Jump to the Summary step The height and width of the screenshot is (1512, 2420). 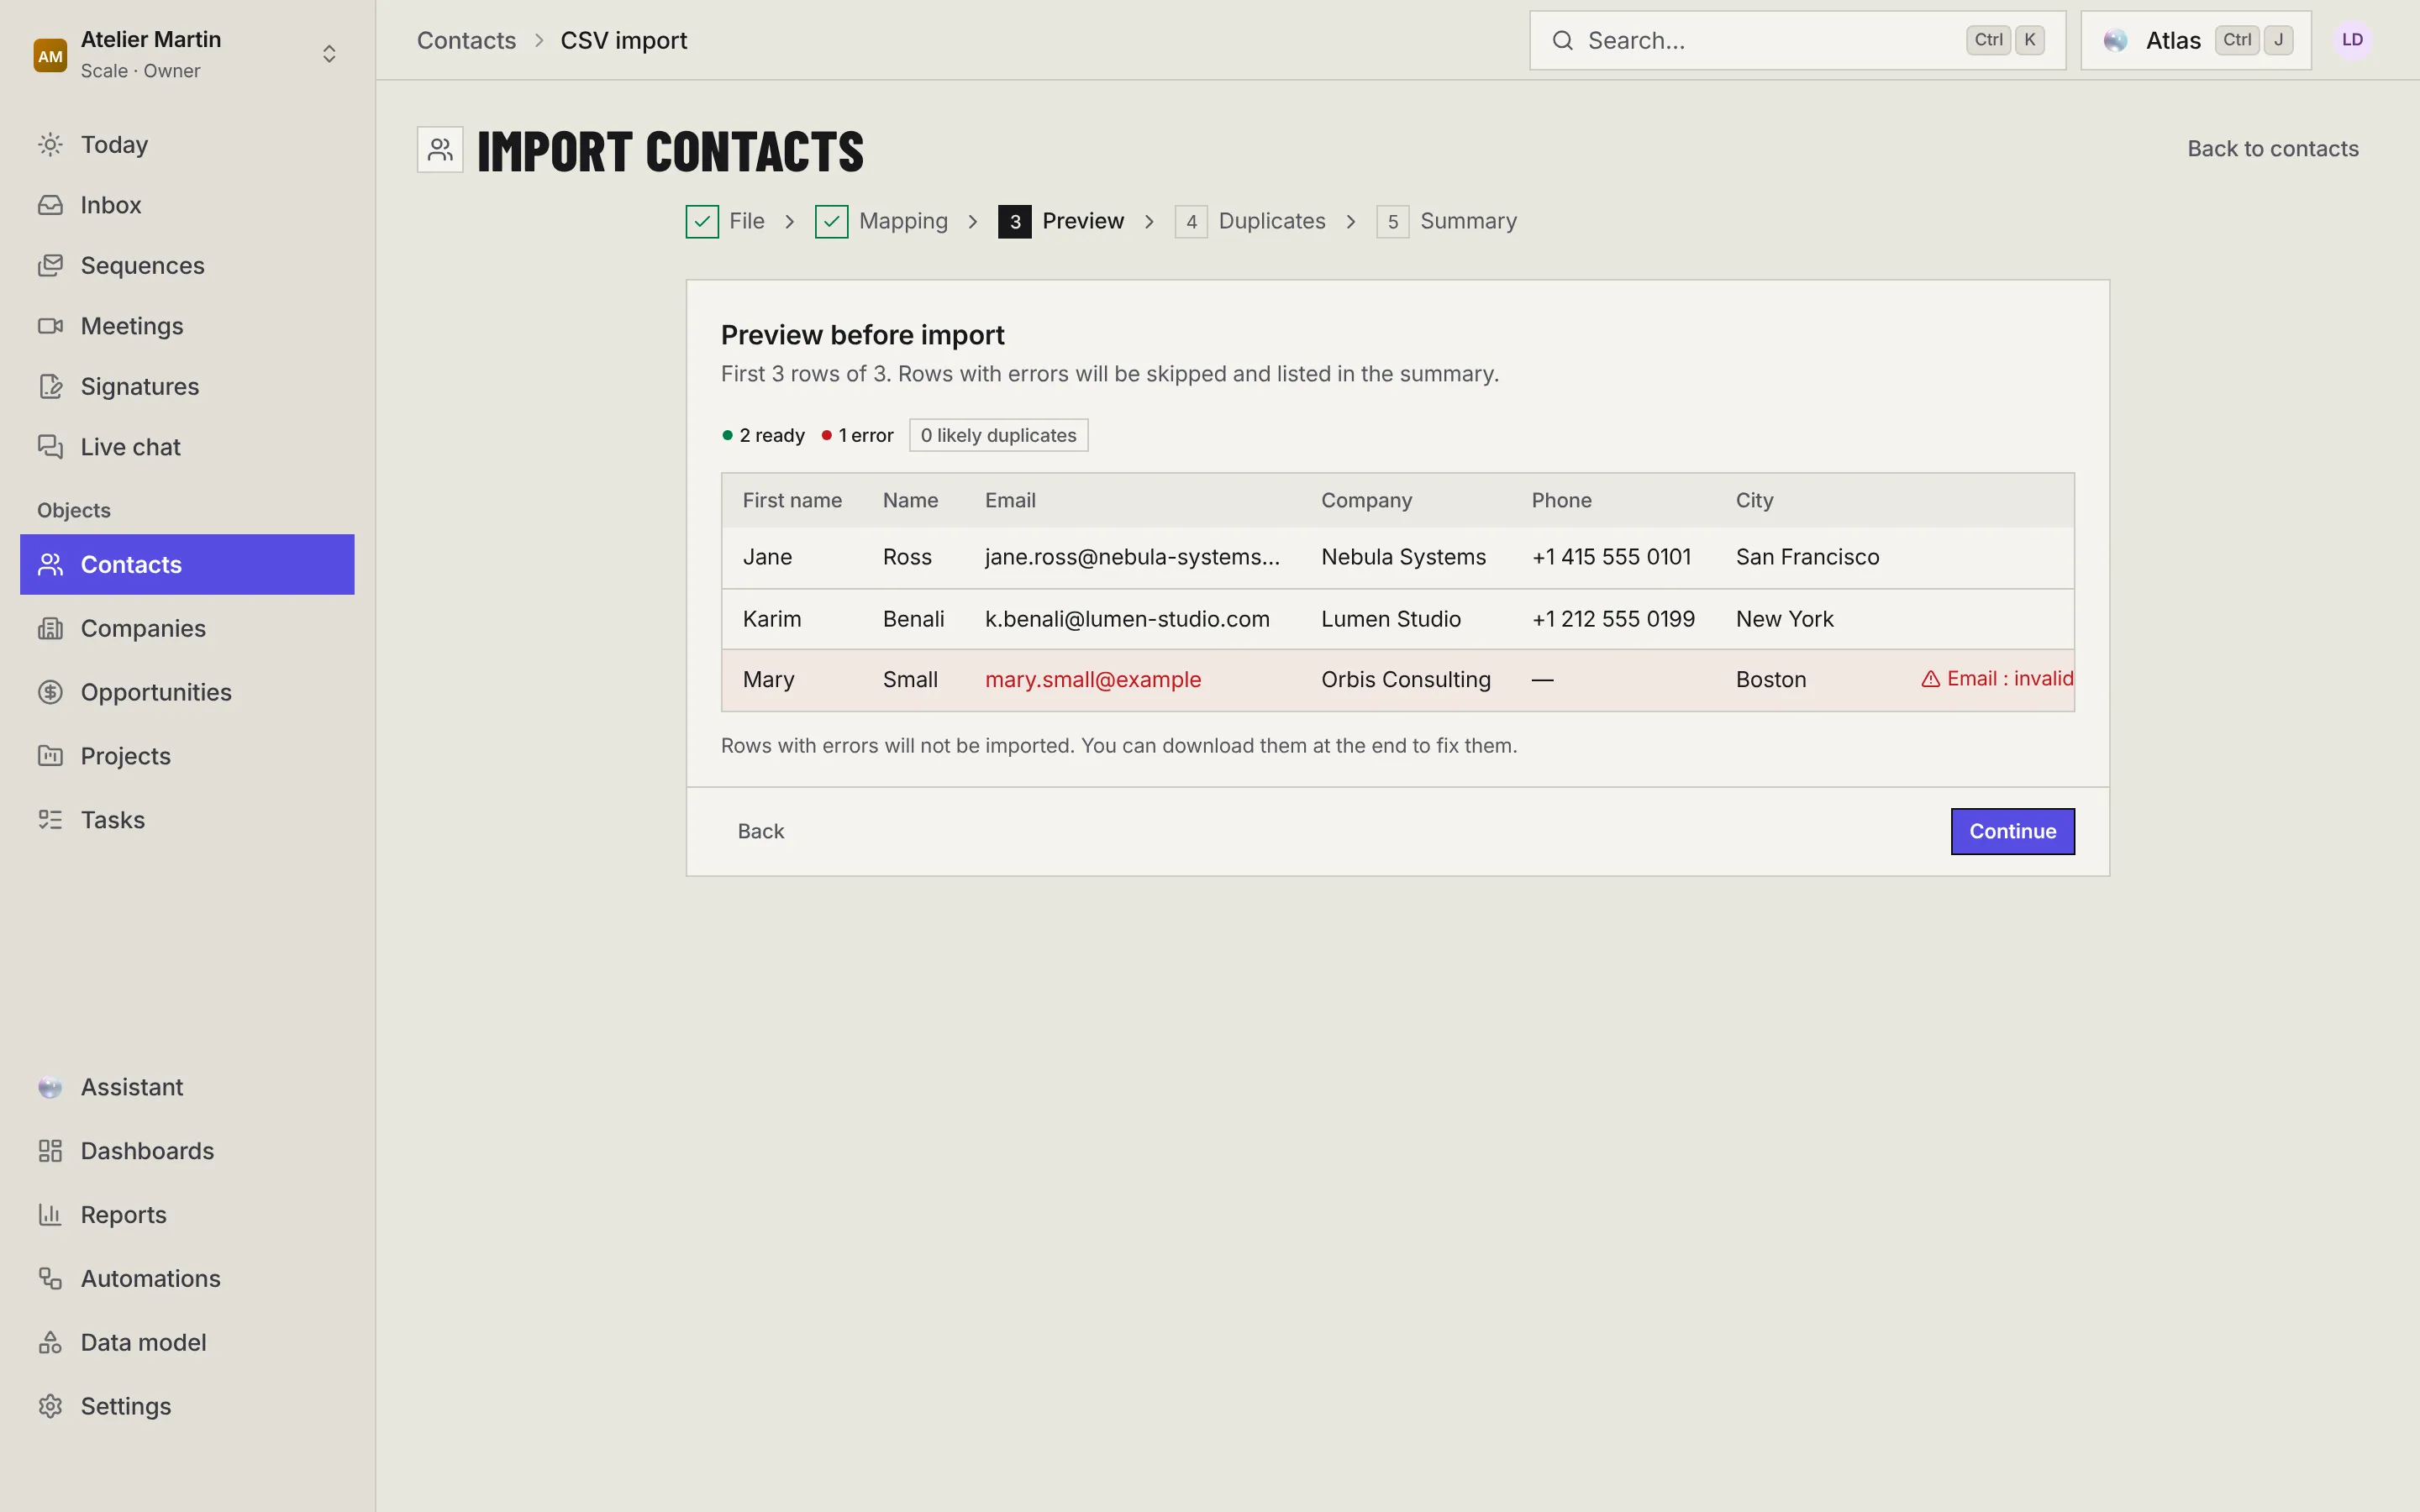(x=1446, y=221)
